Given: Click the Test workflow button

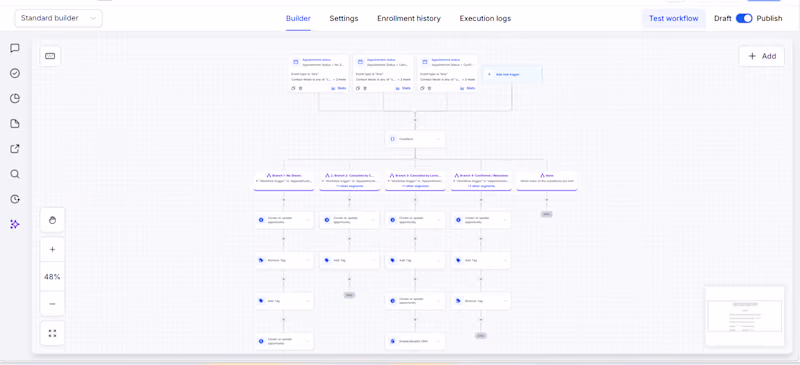Looking at the screenshot, I should click(673, 18).
